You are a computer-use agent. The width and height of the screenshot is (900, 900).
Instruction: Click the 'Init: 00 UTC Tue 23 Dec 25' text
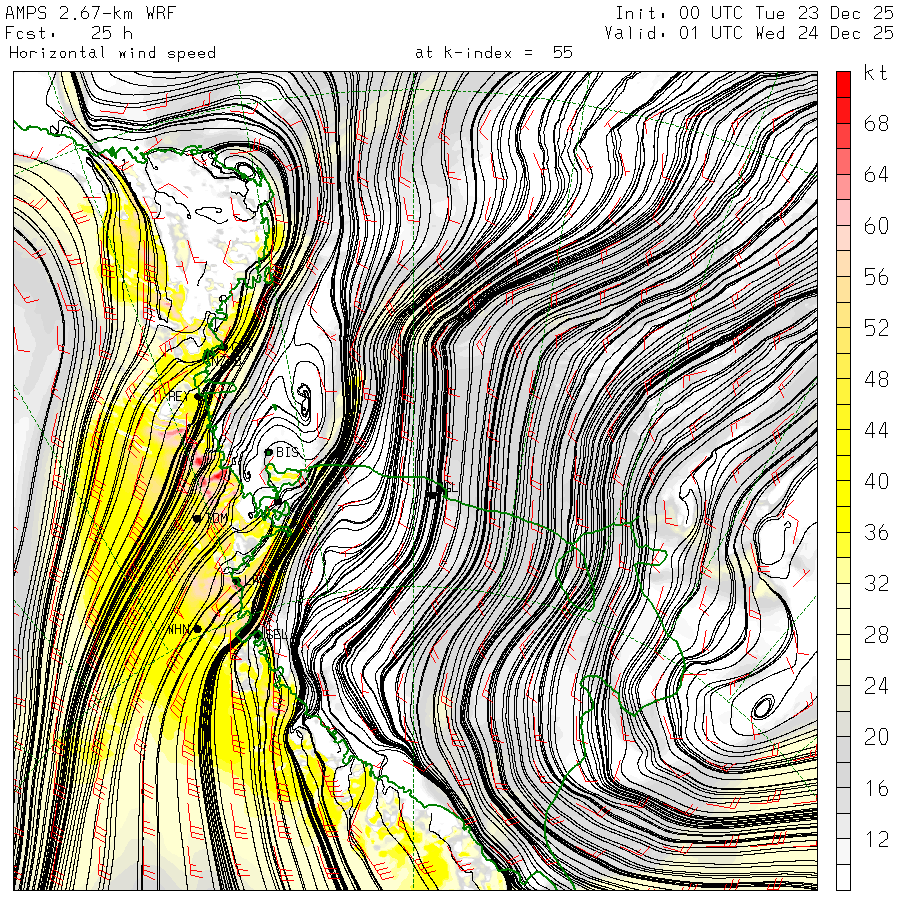pyautogui.click(x=754, y=13)
